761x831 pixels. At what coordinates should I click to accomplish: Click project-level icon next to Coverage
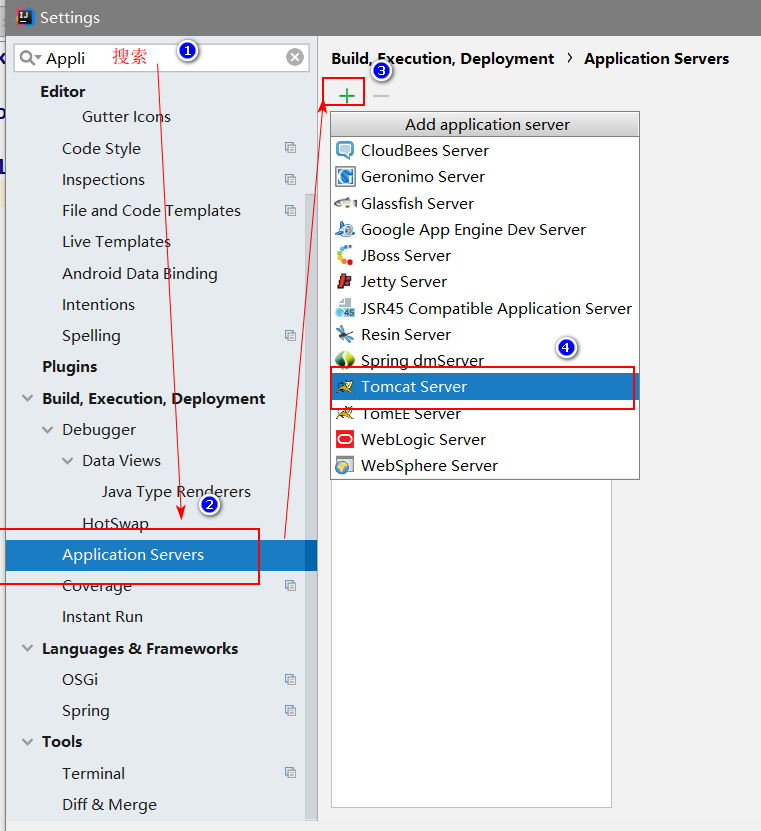[290, 586]
